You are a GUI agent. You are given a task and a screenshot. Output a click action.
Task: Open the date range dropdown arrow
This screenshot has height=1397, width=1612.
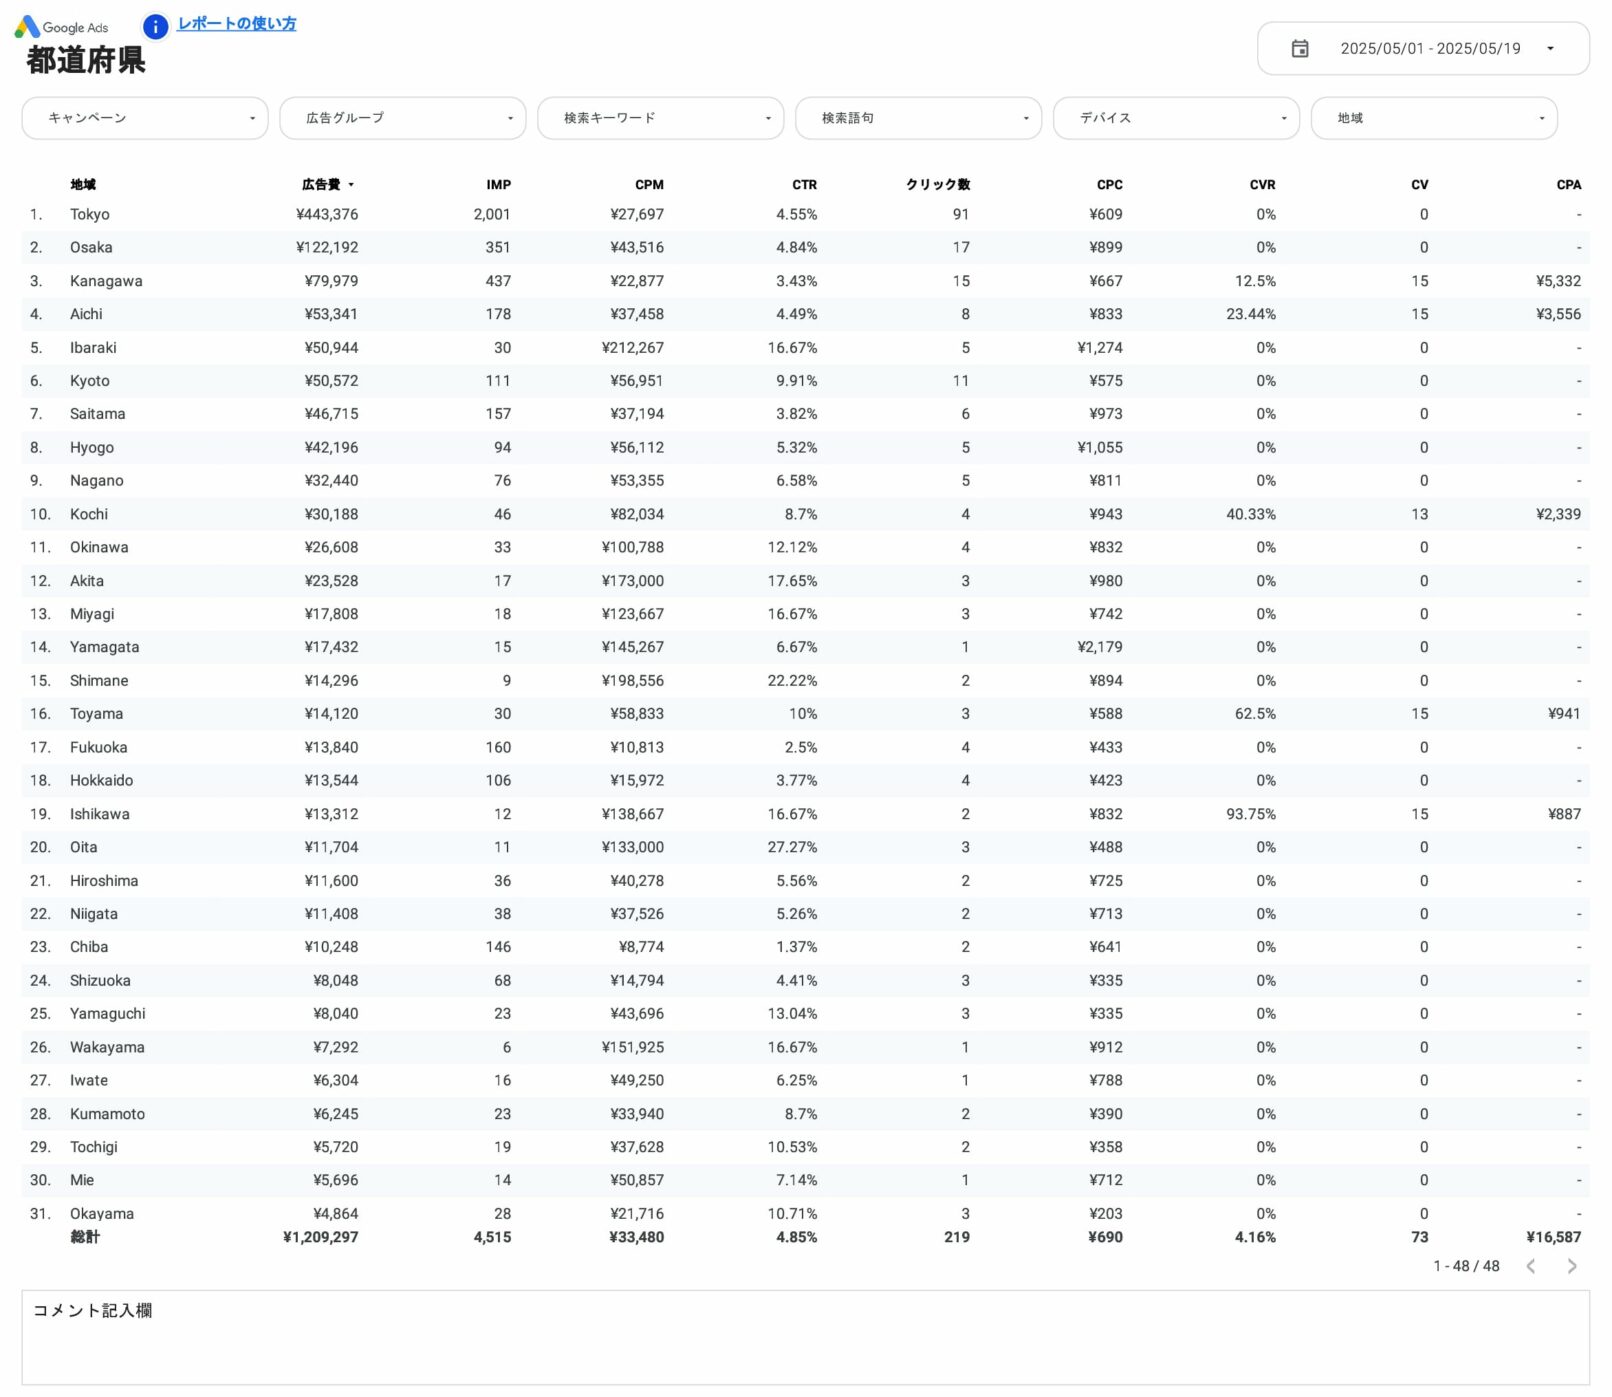click(1549, 49)
